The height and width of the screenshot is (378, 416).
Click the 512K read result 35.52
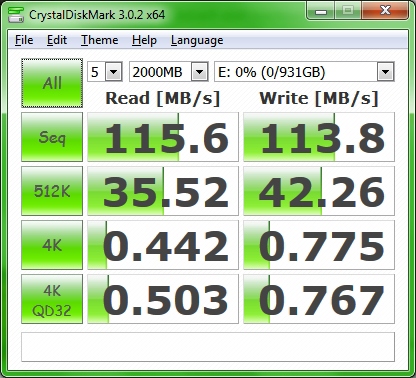(x=163, y=191)
